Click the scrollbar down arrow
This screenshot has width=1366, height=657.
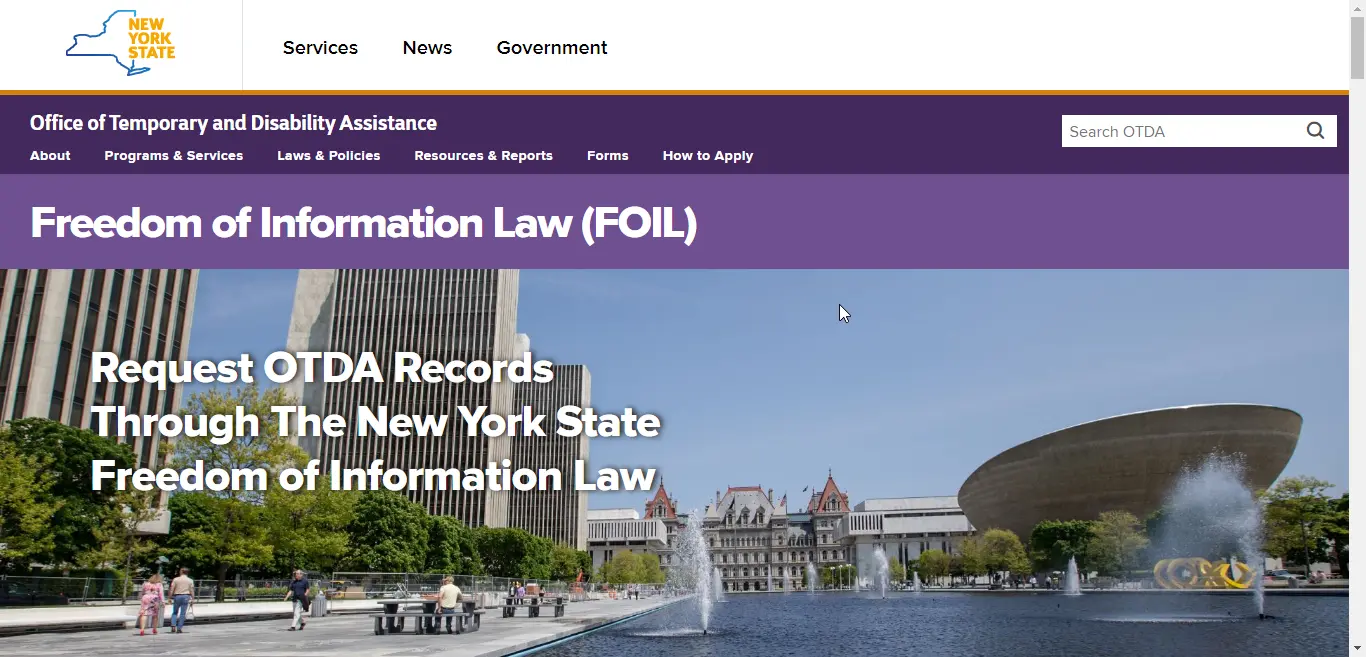[x=1357, y=648]
